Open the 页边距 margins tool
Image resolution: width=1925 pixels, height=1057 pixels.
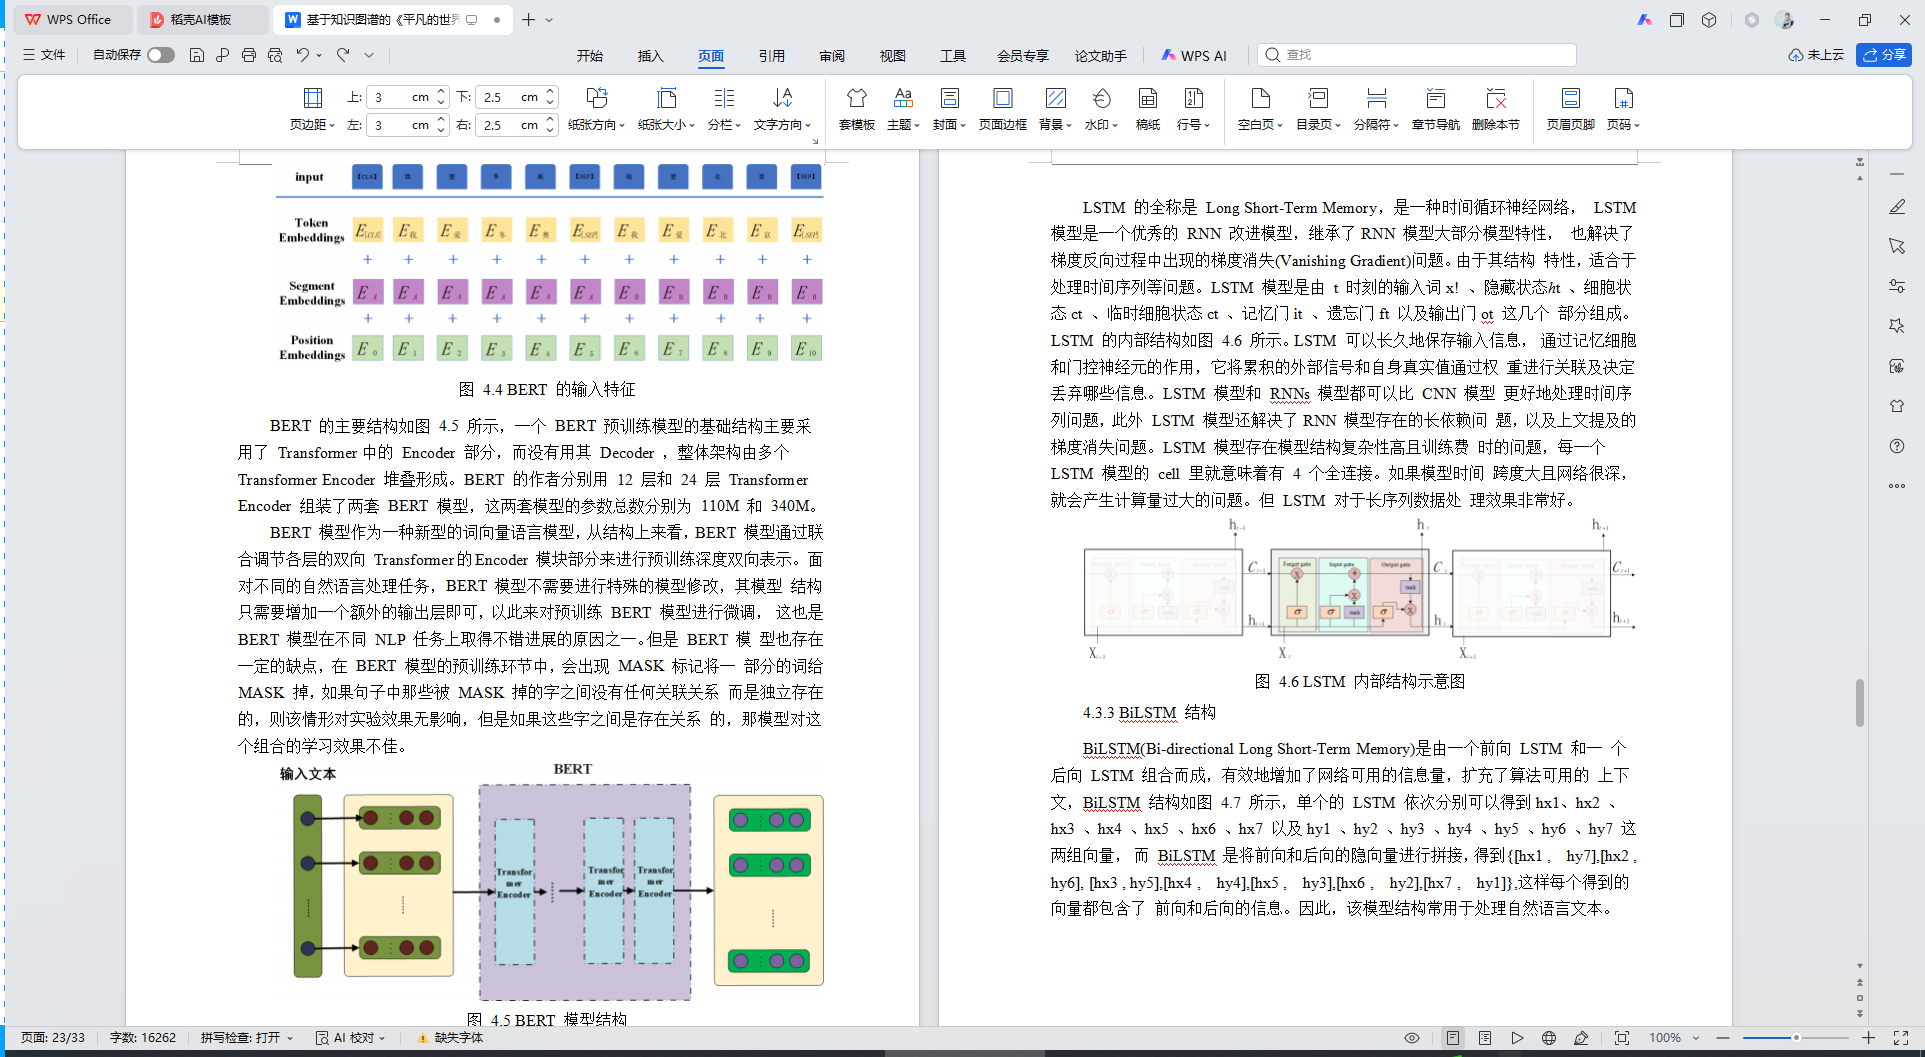312,109
